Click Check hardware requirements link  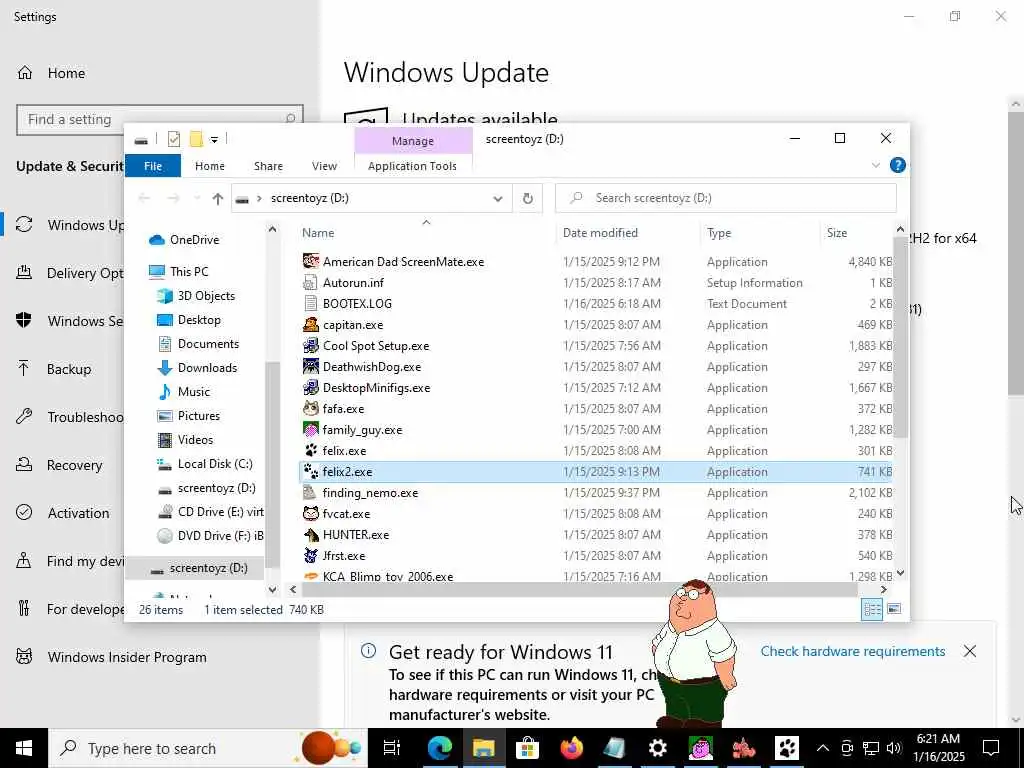853,651
